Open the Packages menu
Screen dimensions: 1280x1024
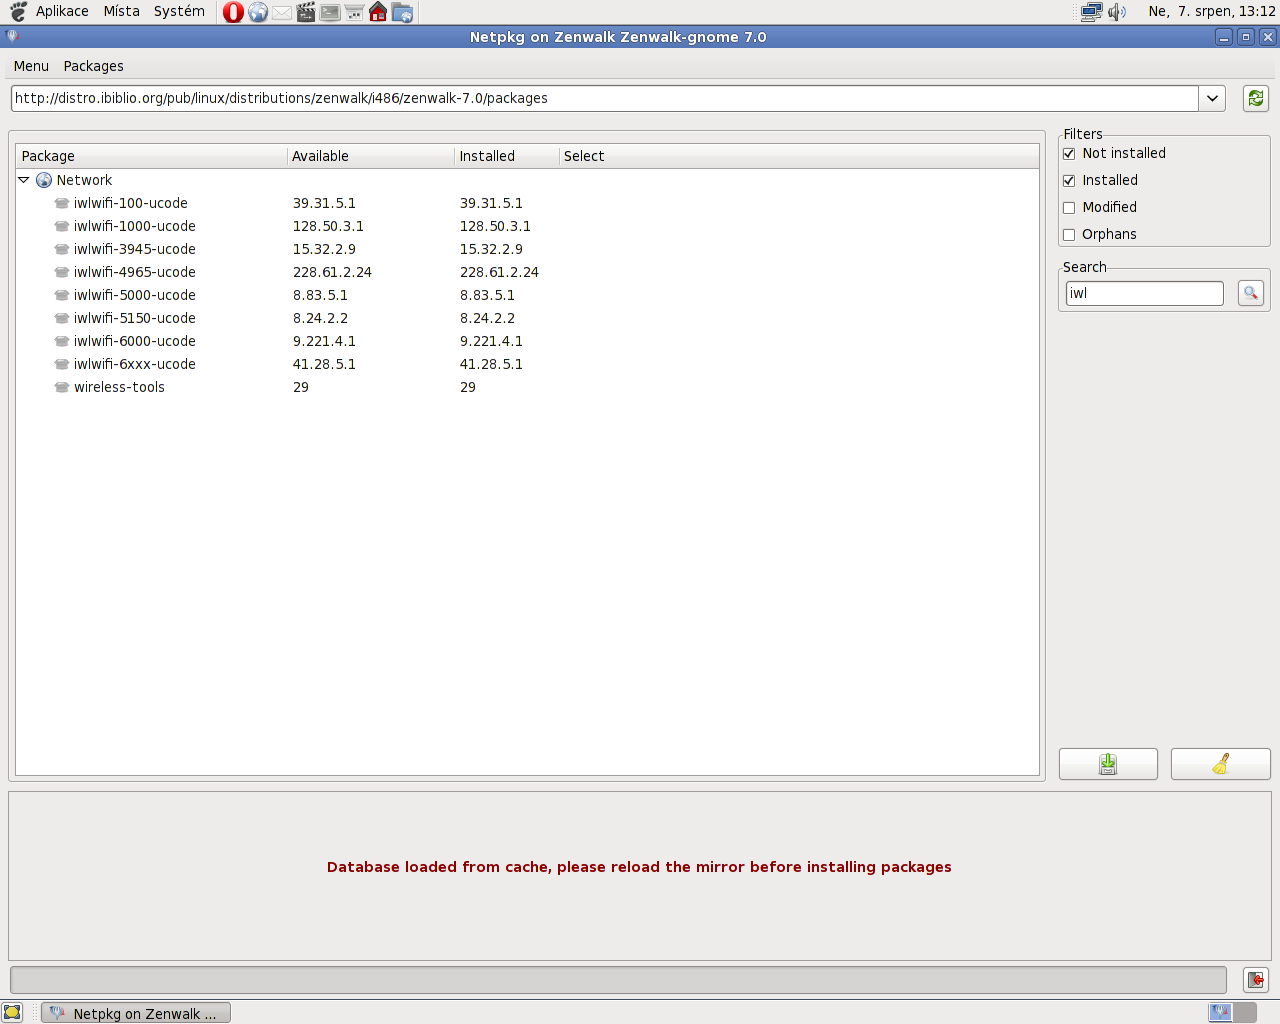tap(94, 66)
